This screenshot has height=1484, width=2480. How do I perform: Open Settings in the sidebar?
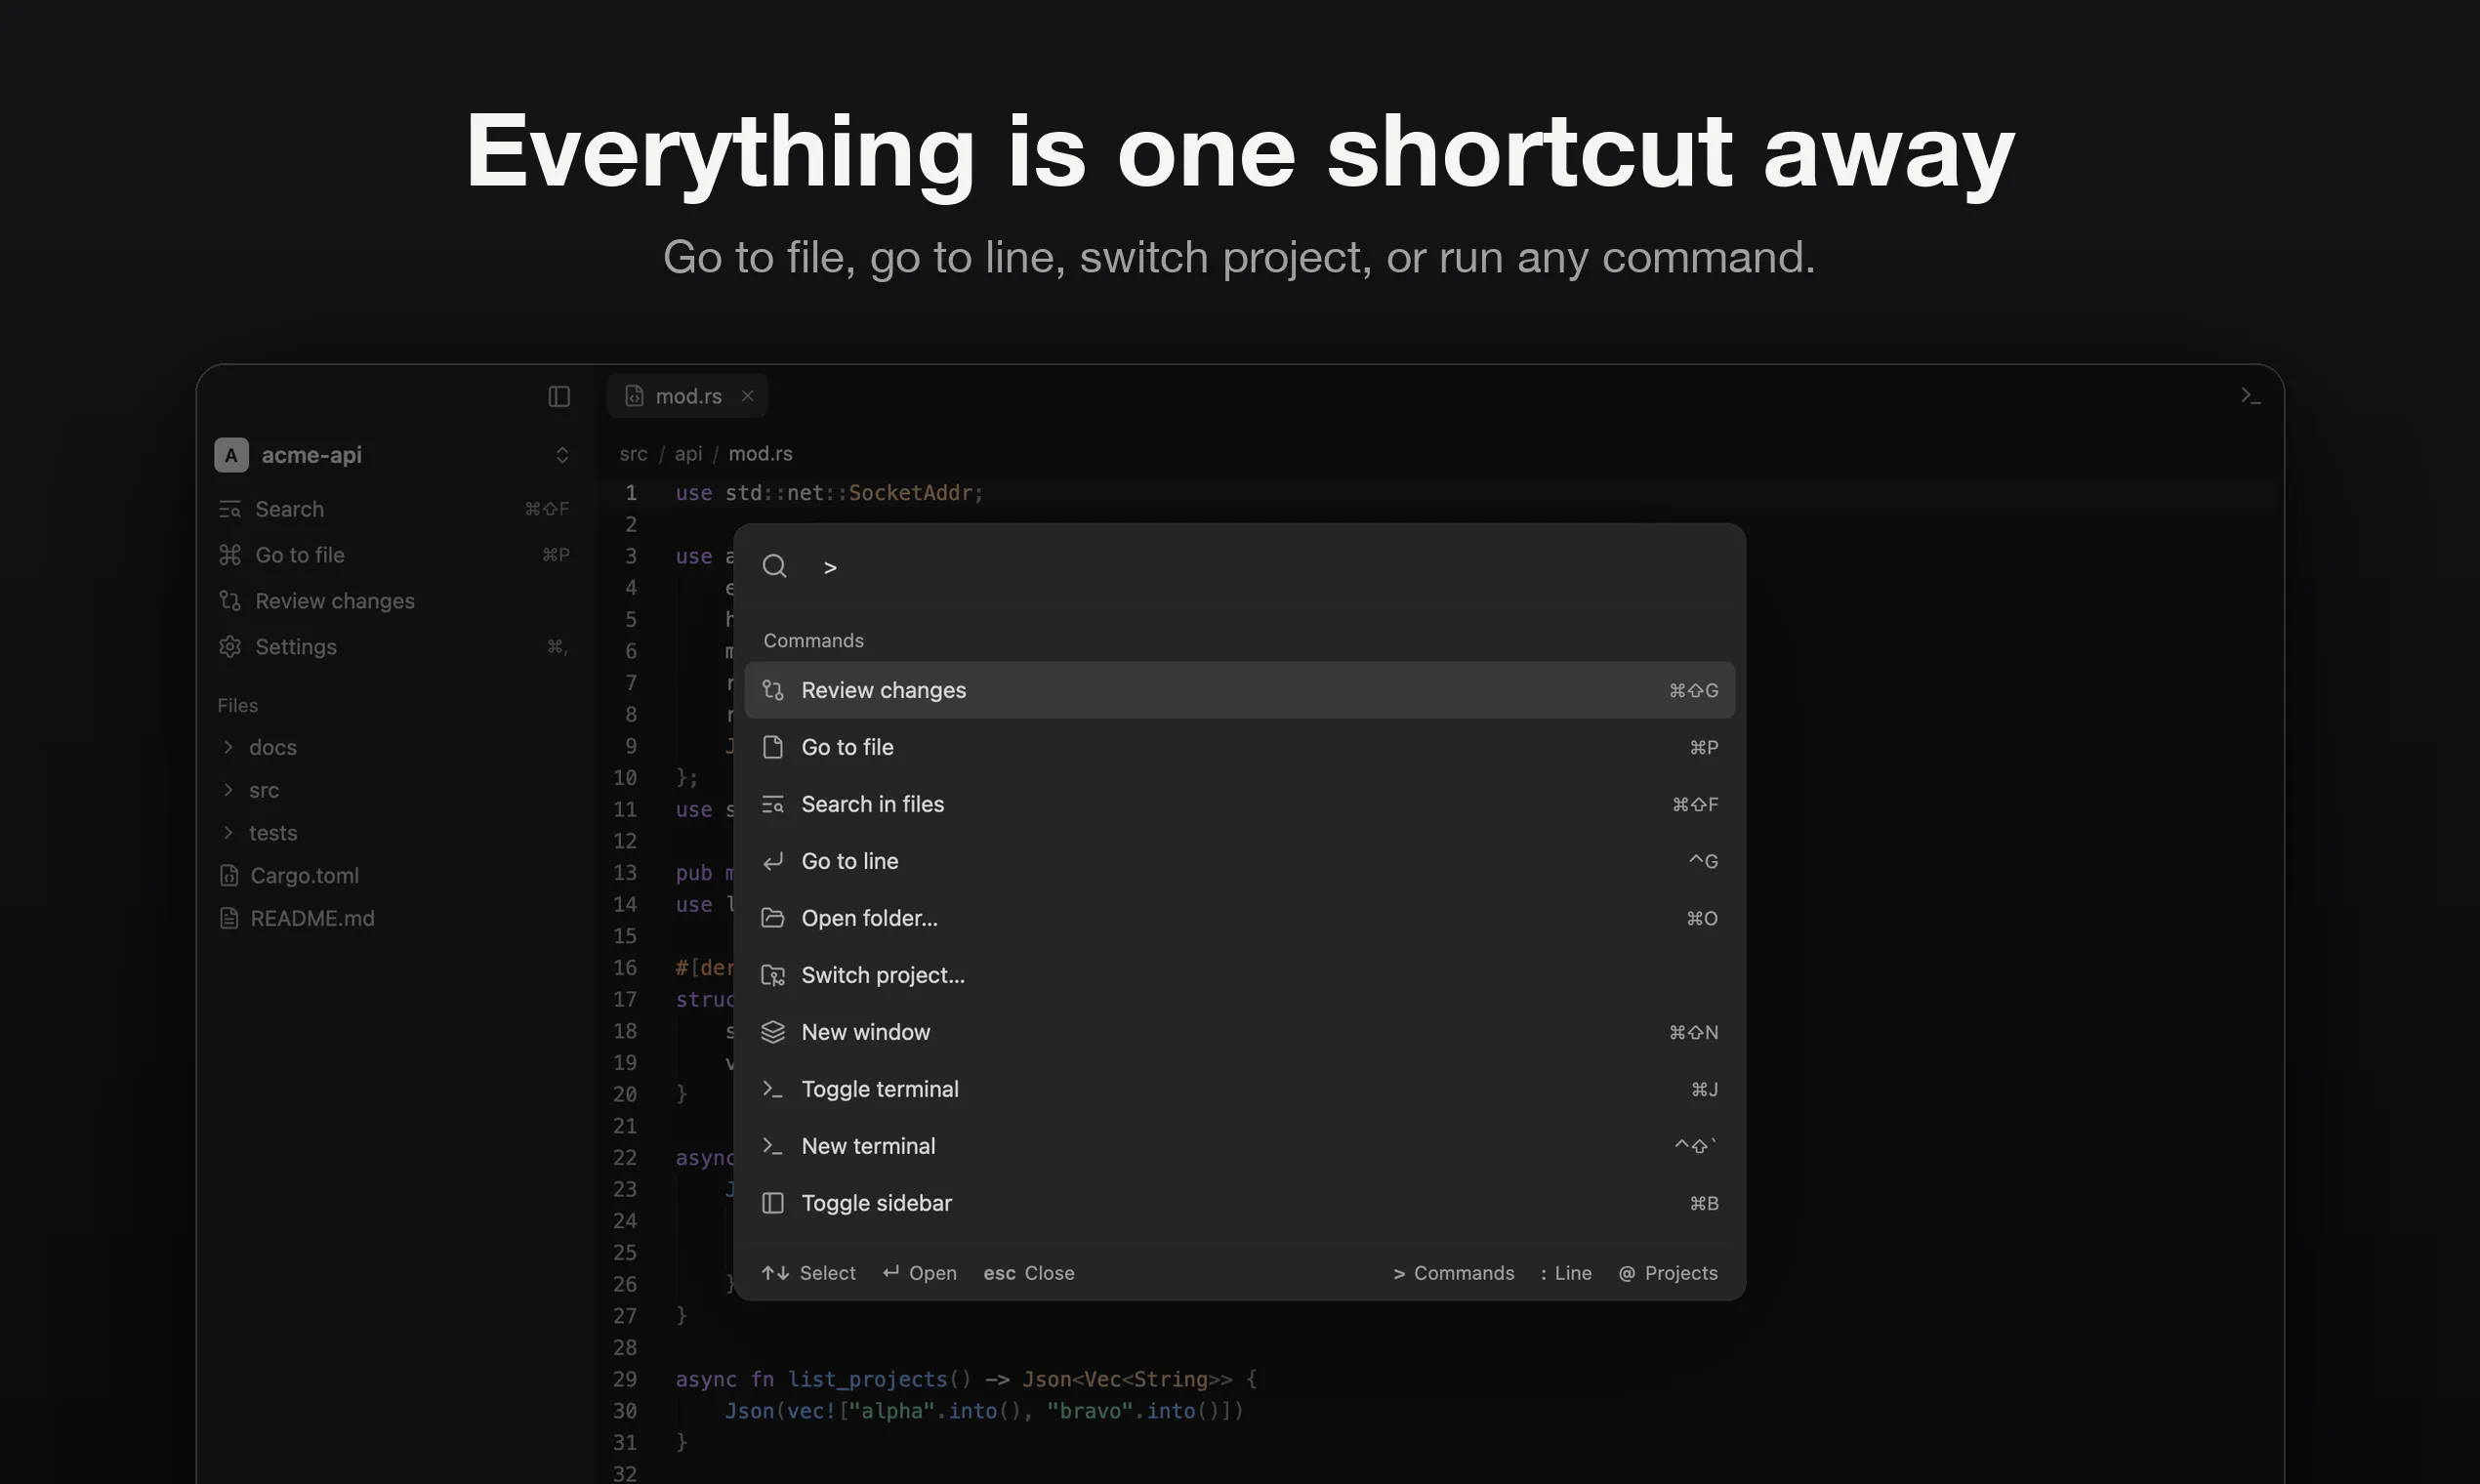click(x=394, y=647)
